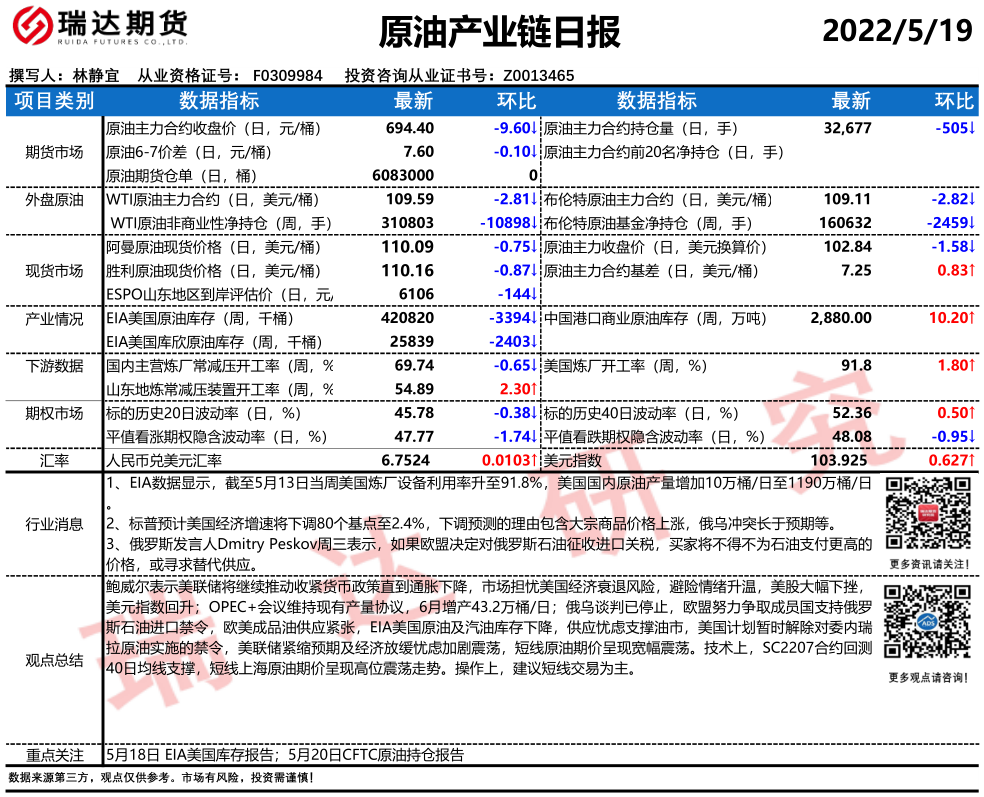Click the 更多观点请咨询 caption text
984x797 pixels.
(927, 678)
